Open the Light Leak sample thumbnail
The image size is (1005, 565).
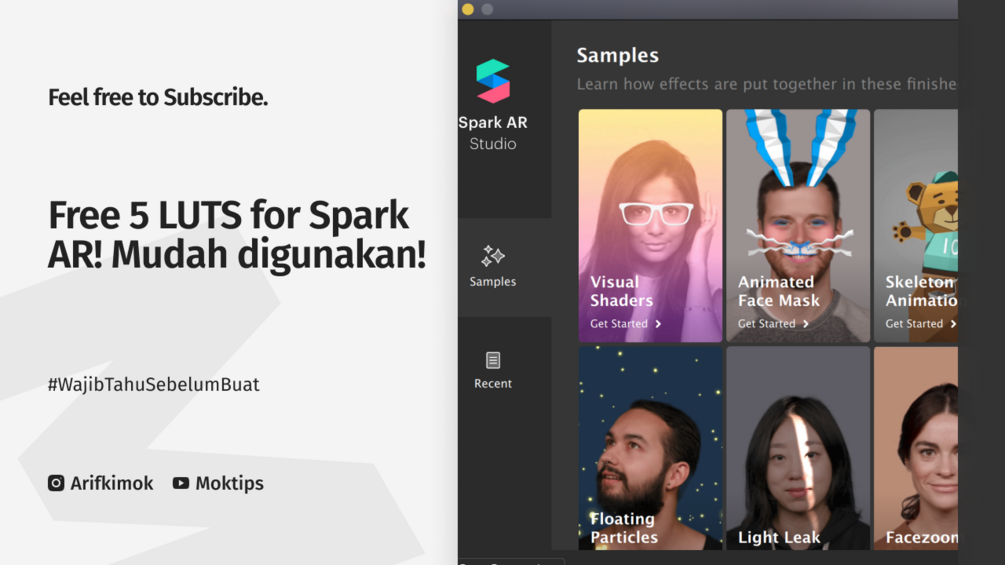click(x=798, y=448)
